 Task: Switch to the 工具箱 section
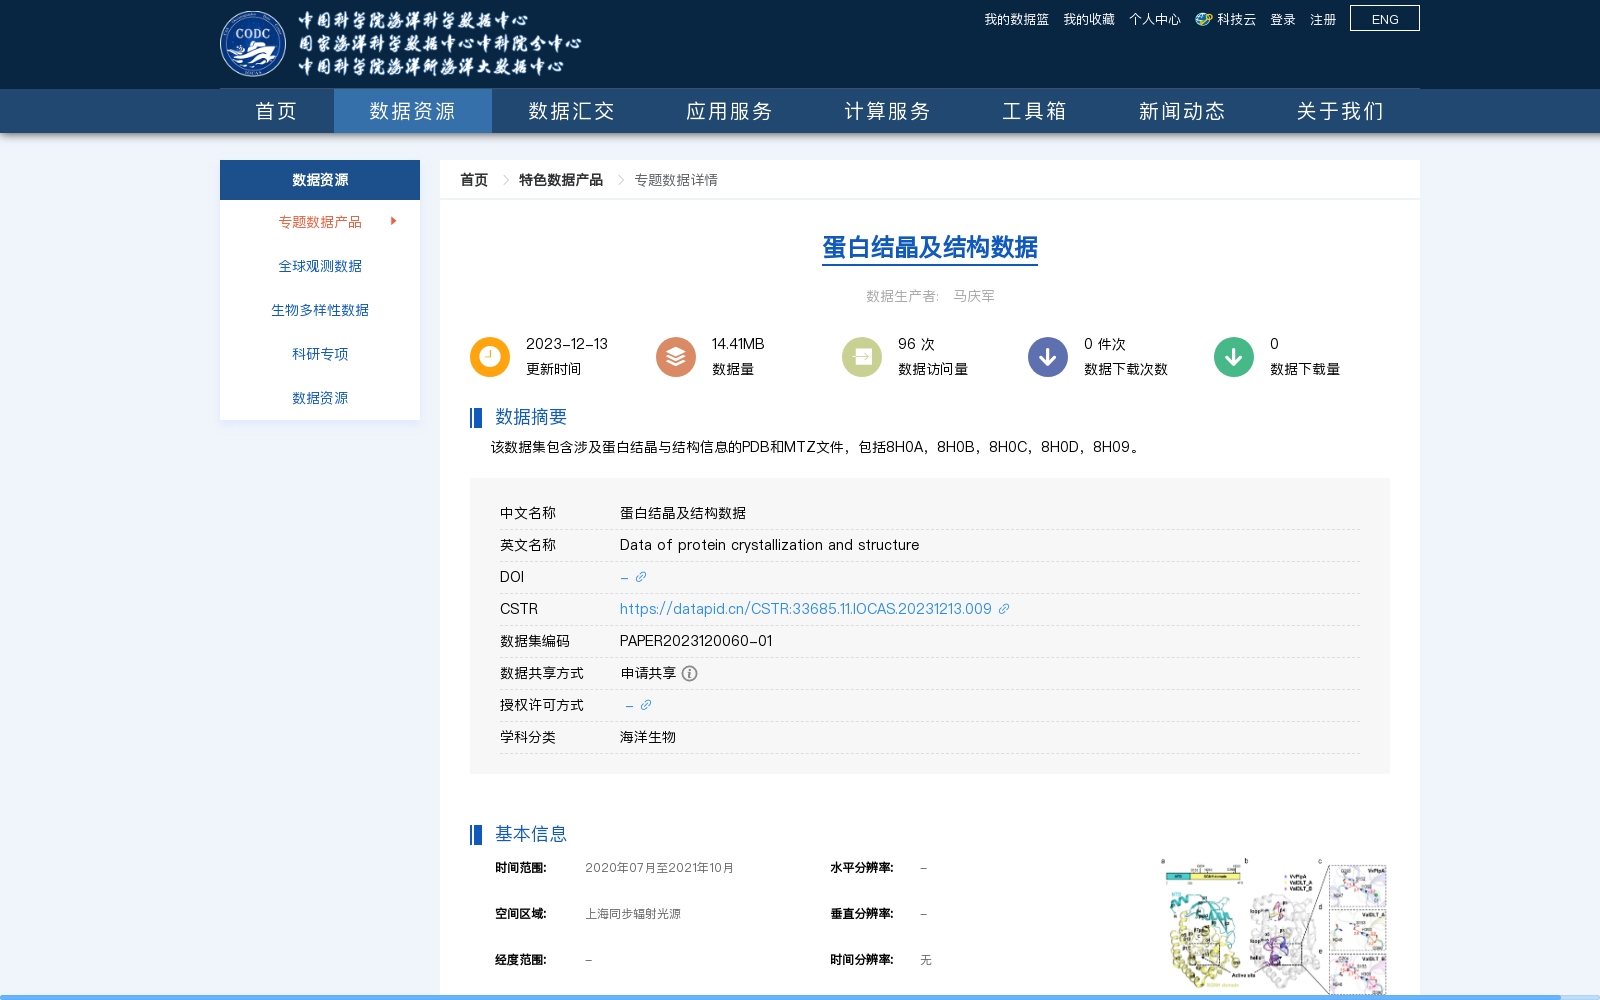(1035, 111)
